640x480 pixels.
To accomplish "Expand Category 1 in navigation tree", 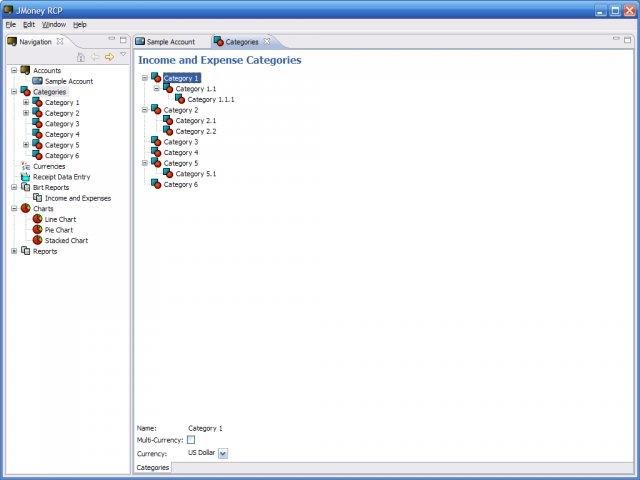I will tap(26, 102).
